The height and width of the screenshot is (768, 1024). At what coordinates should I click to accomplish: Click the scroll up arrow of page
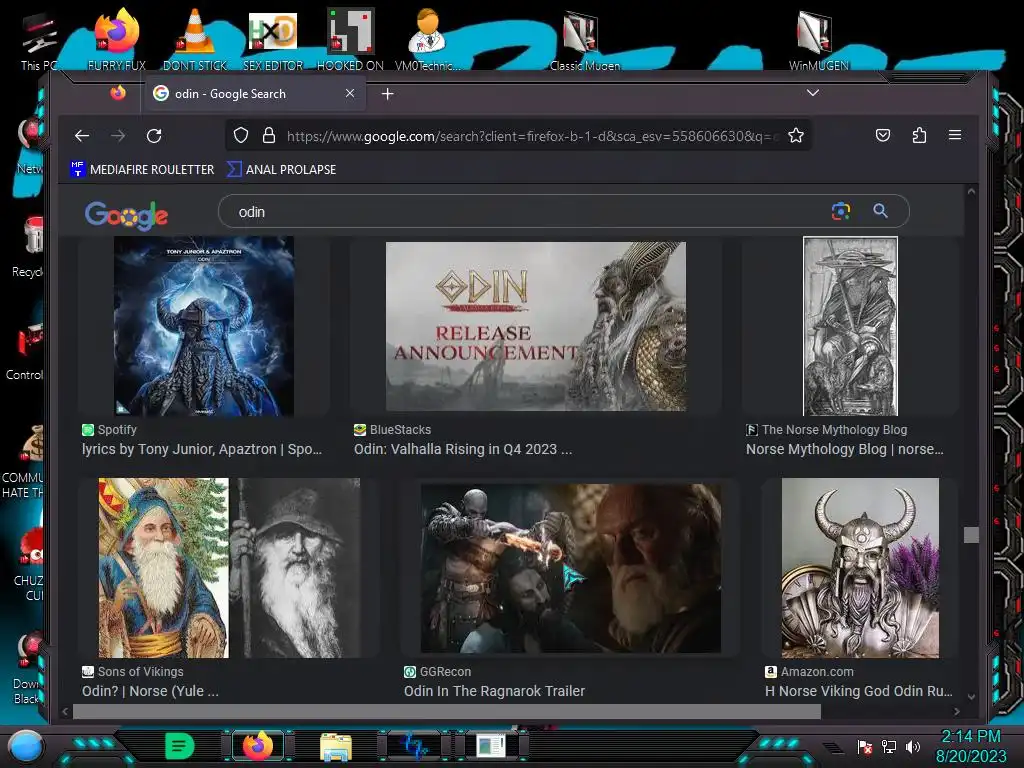point(971,191)
